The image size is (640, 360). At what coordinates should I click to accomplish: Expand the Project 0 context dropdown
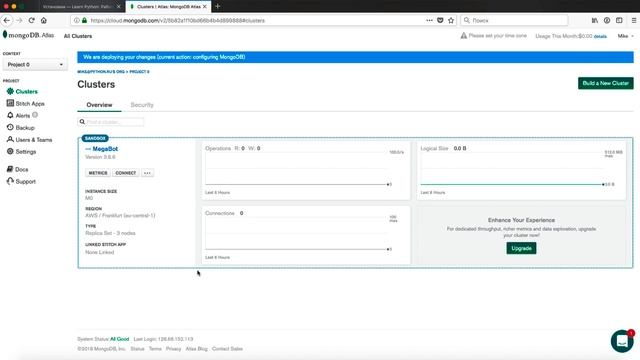(34, 64)
